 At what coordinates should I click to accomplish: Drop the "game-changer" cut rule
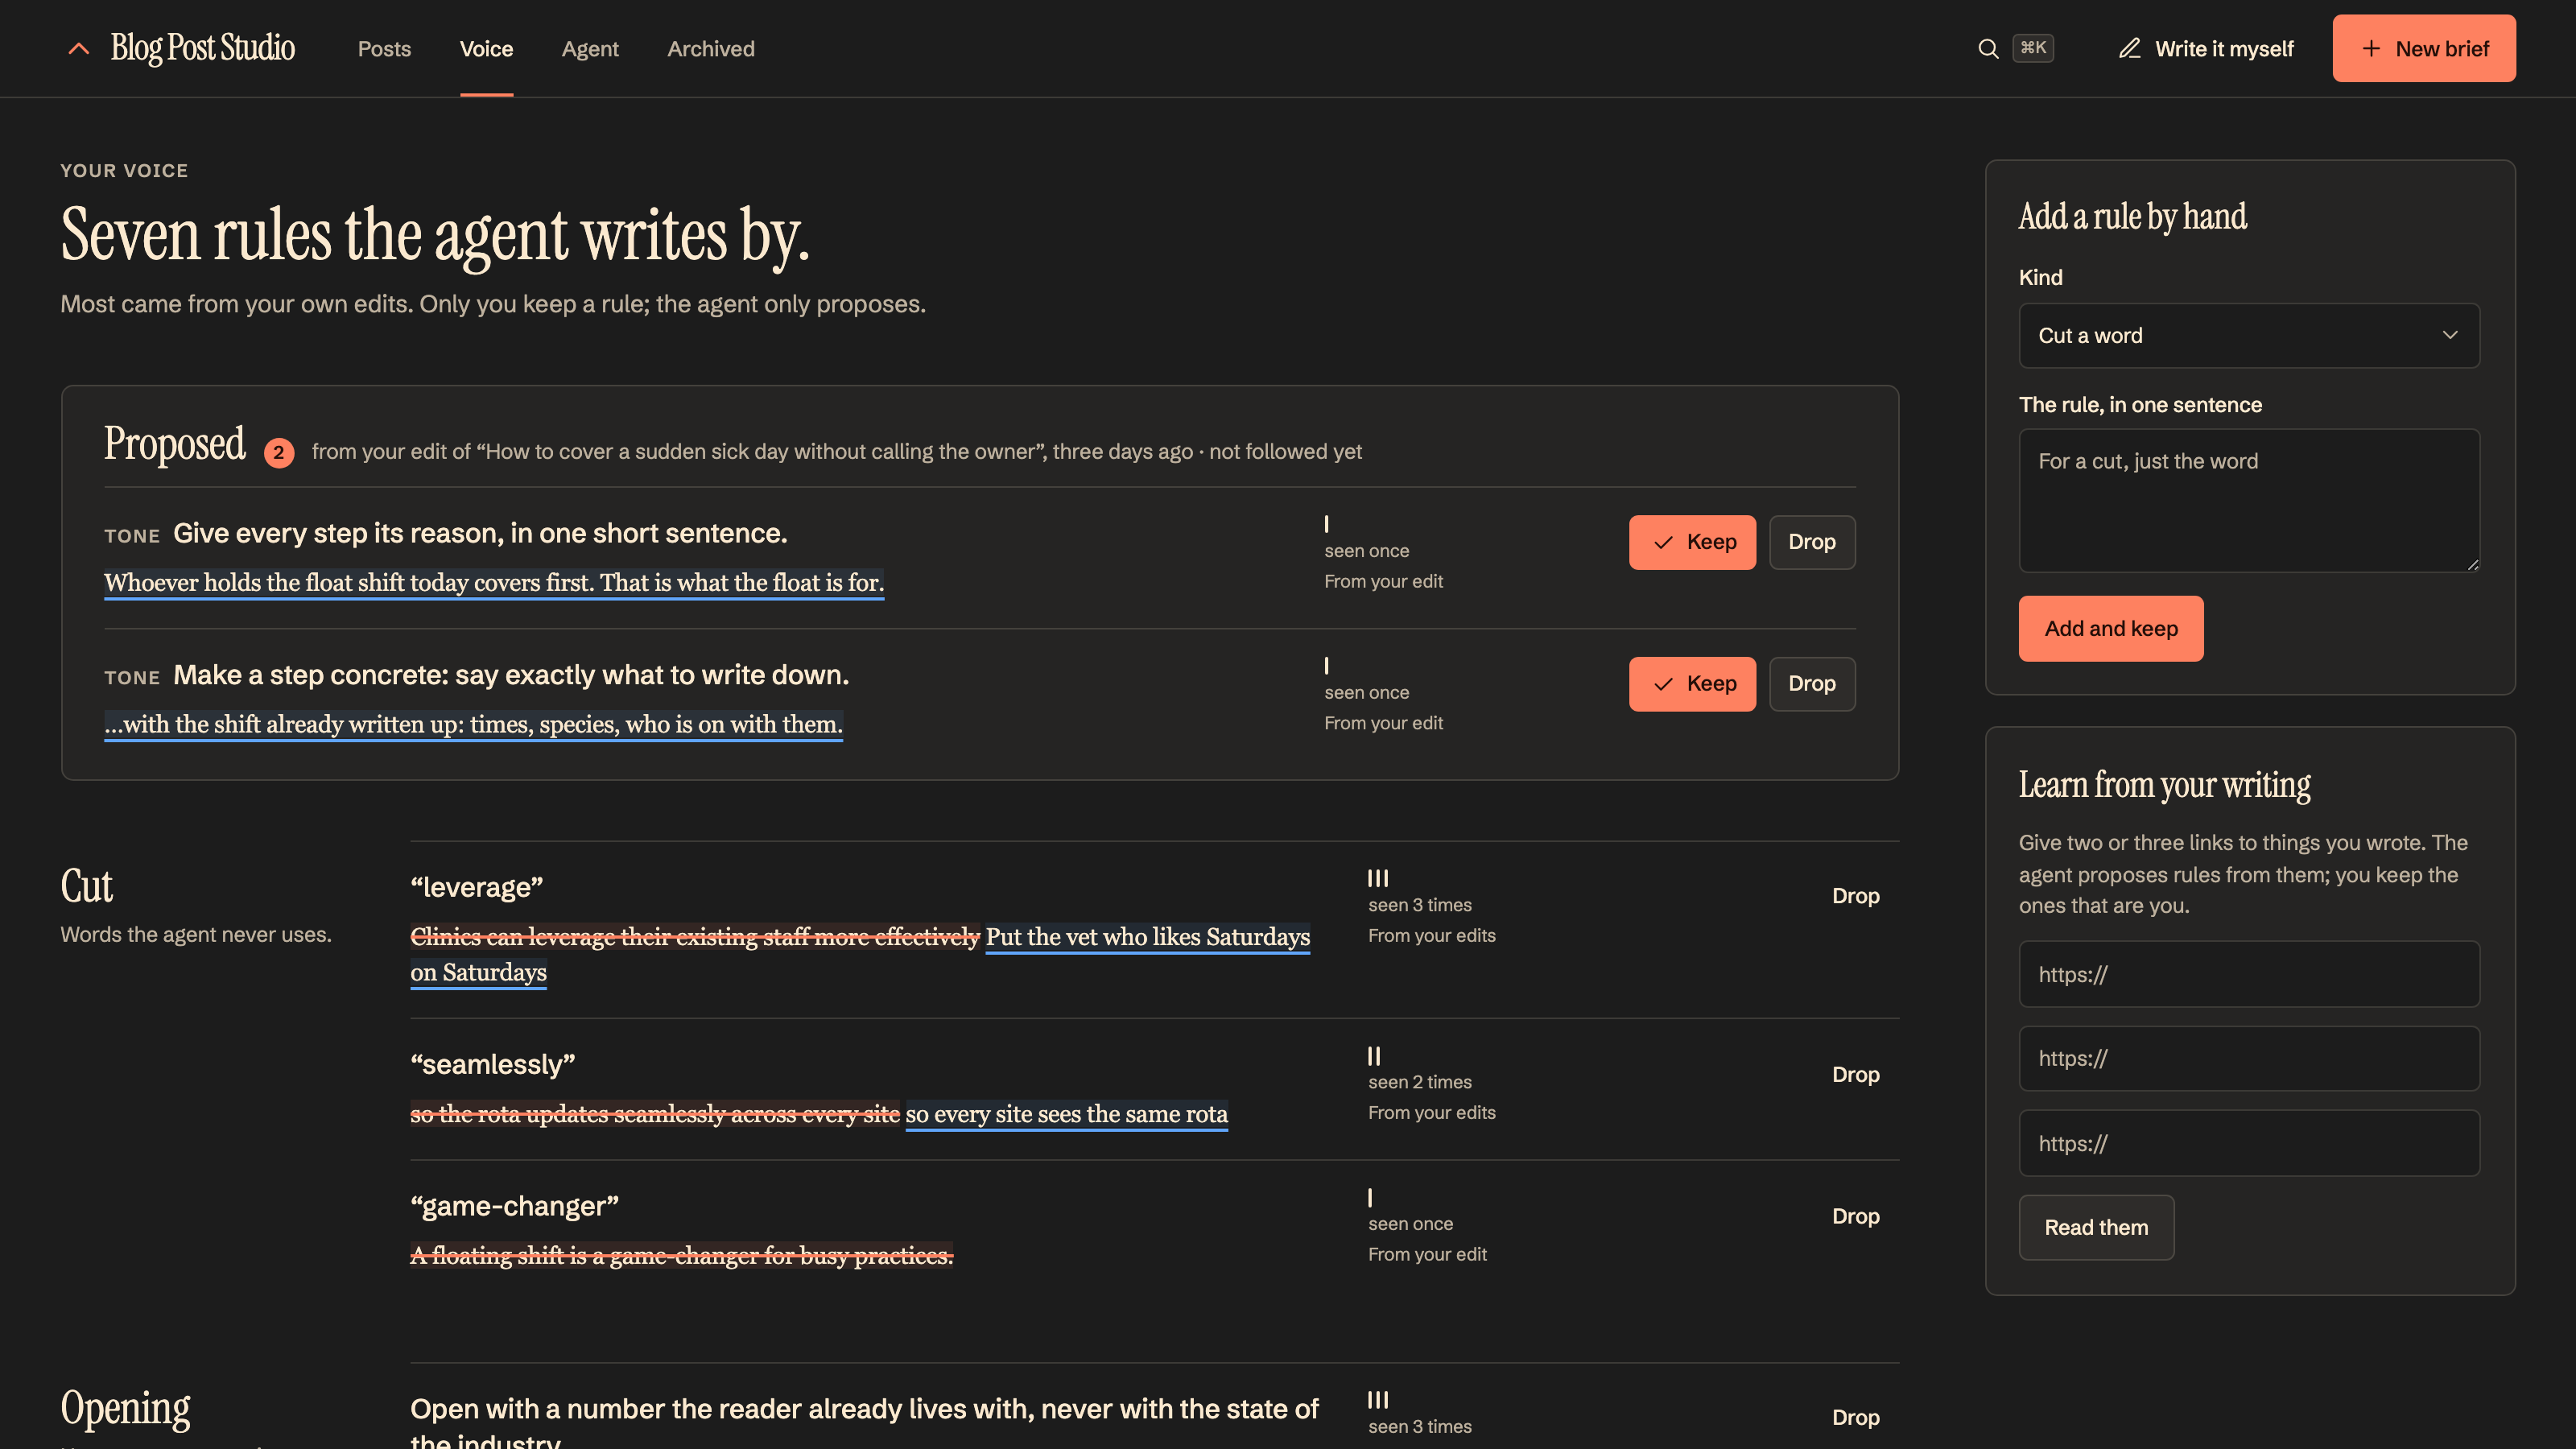[x=1856, y=1216]
